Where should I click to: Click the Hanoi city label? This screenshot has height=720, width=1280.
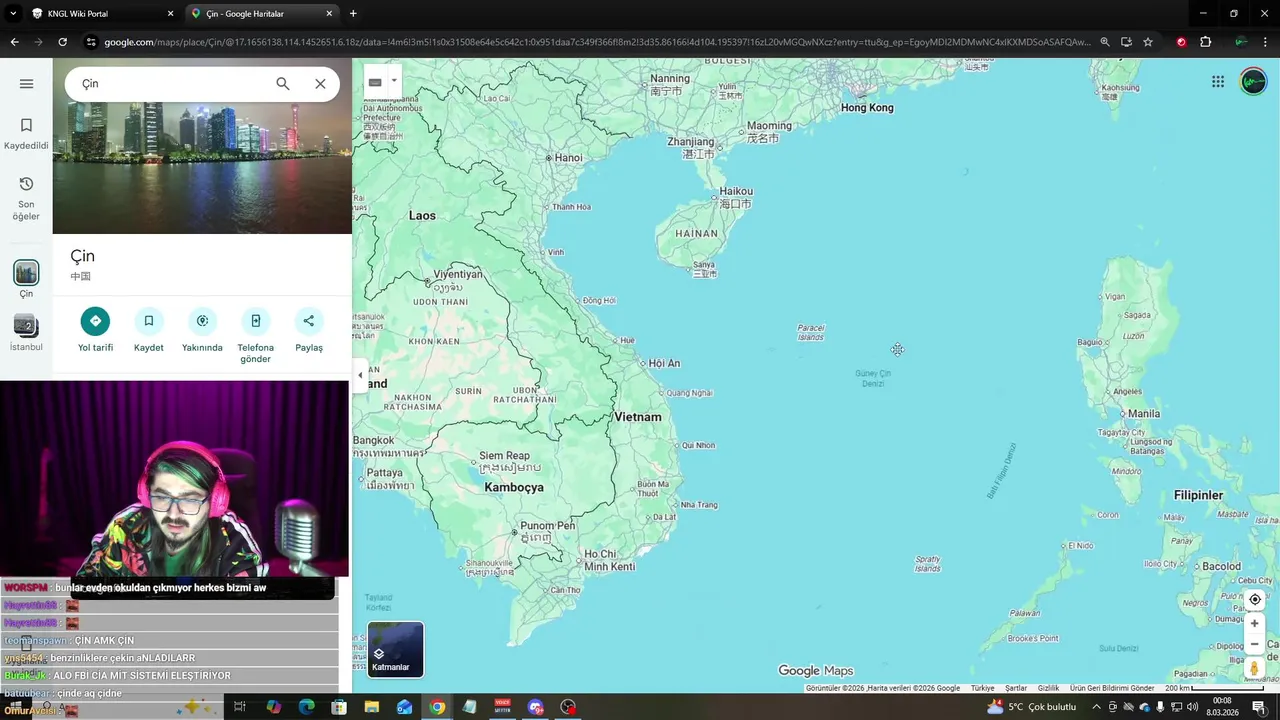(568, 158)
